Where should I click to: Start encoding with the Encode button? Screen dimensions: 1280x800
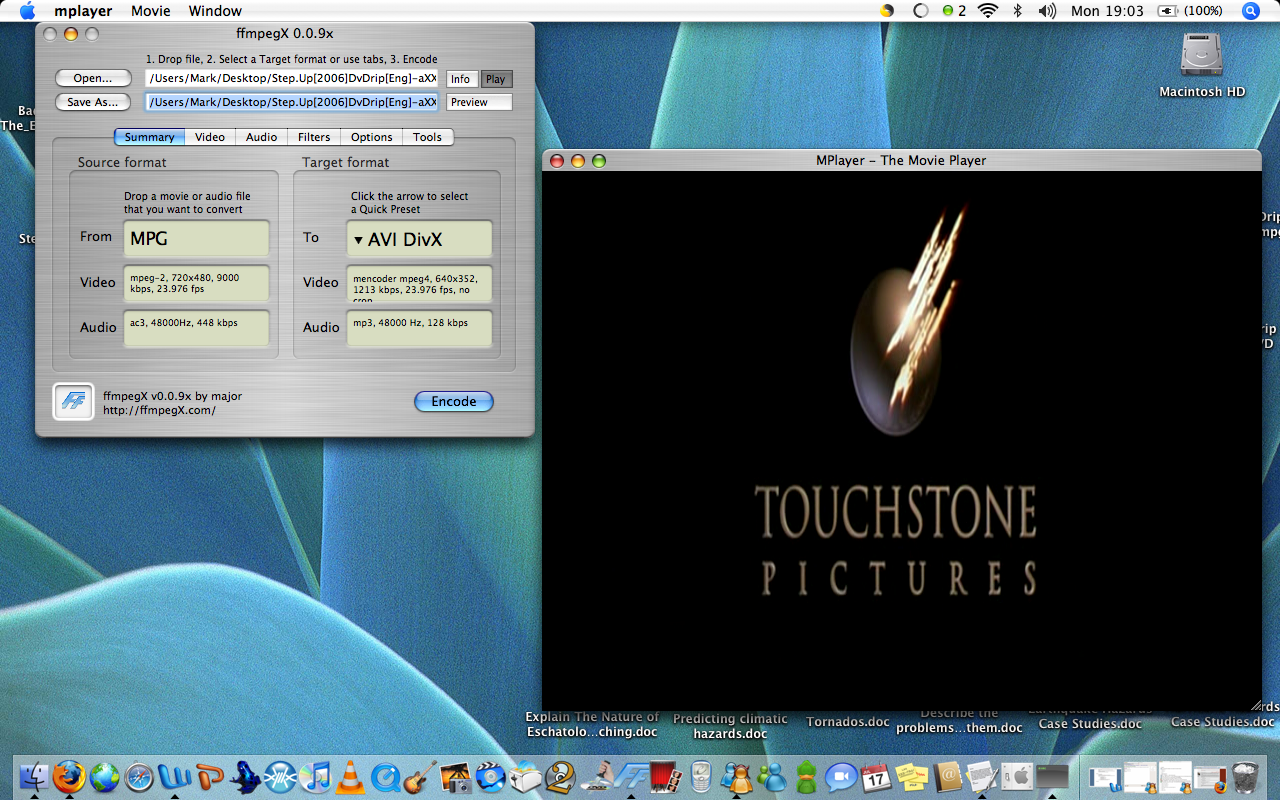(x=454, y=401)
